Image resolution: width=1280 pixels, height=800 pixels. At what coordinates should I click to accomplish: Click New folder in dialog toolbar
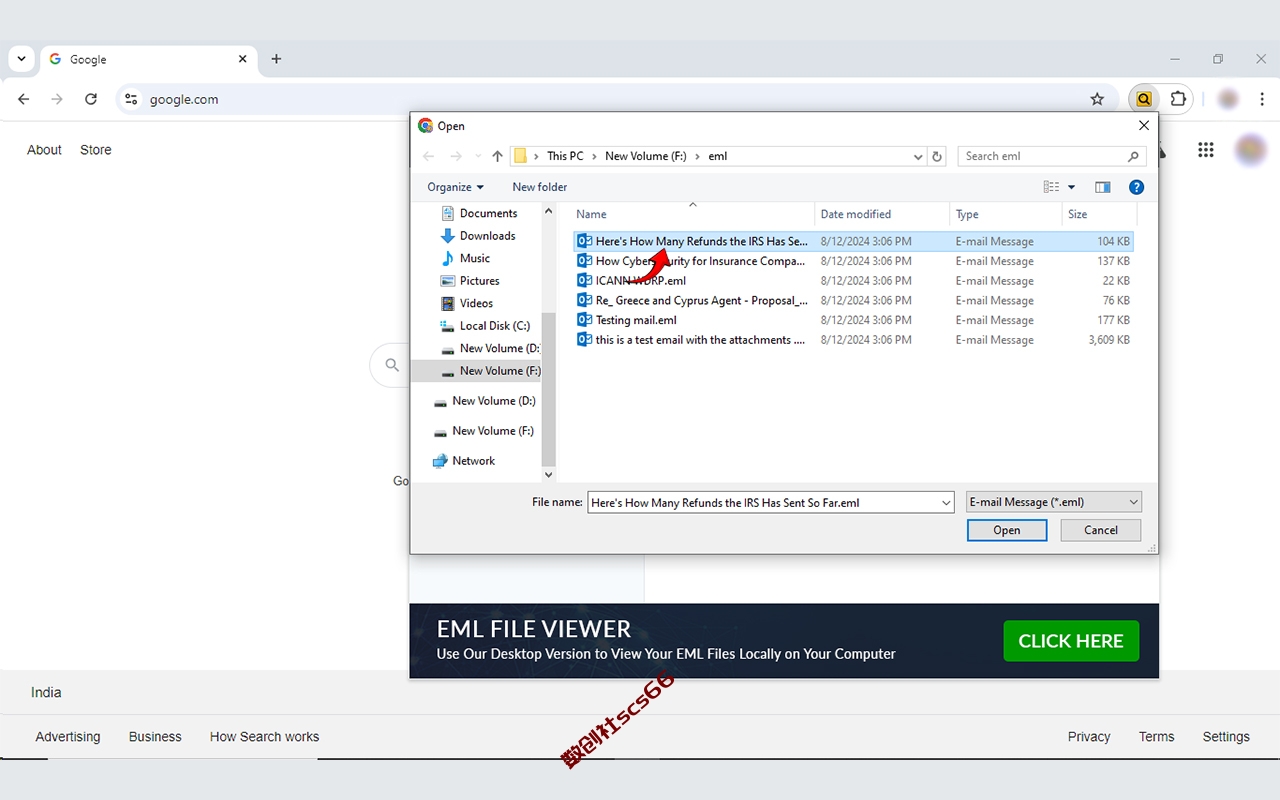[540, 187]
